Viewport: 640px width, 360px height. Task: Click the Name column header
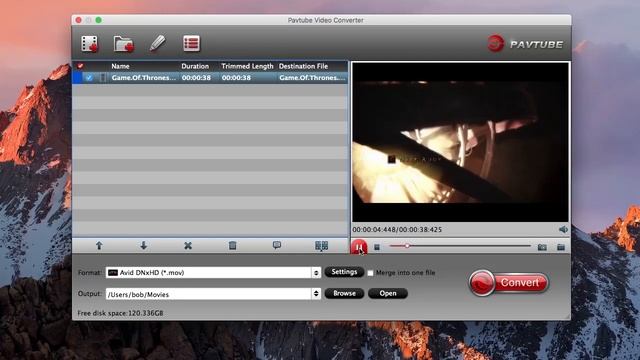tap(120, 66)
